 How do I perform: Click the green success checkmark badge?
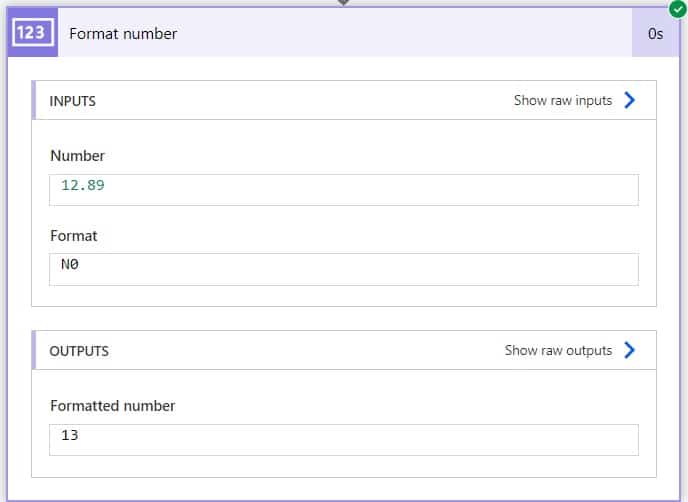pos(678,9)
